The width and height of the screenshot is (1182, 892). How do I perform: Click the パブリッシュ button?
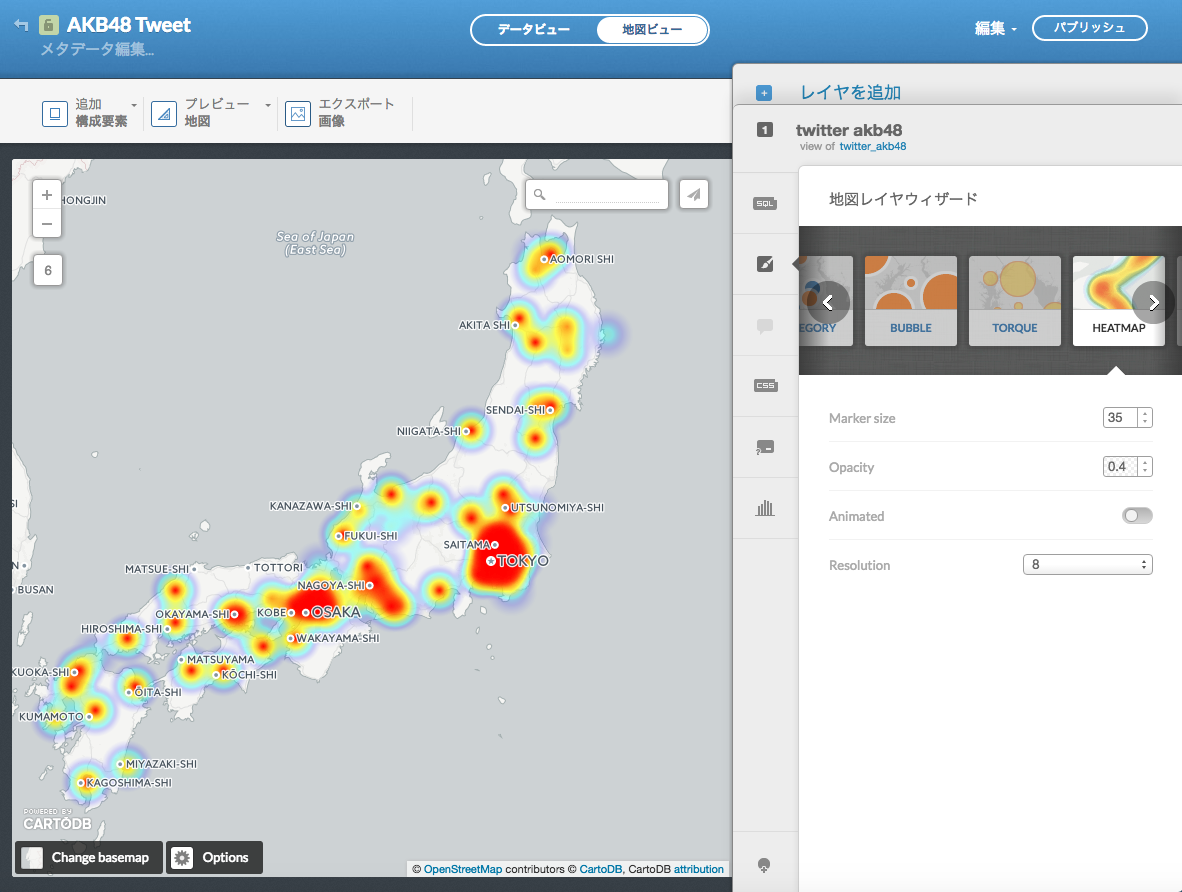(x=1089, y=28)
